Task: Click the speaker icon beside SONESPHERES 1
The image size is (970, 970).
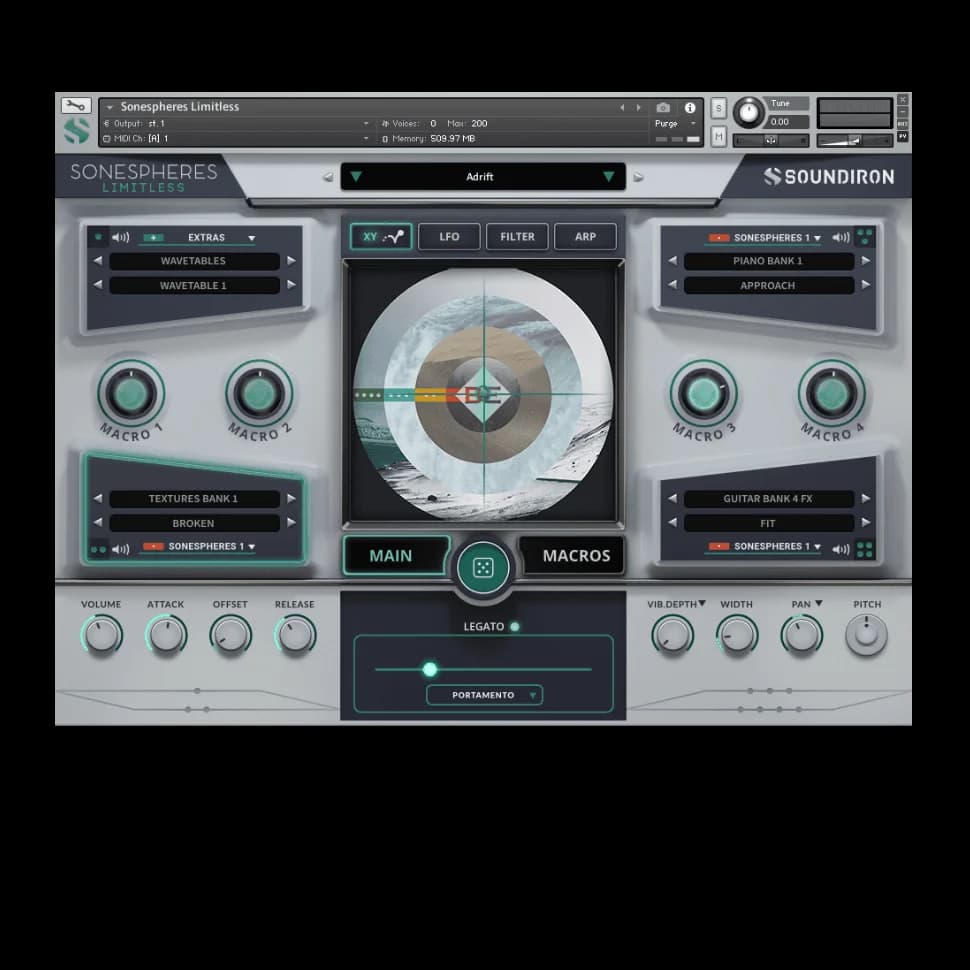Action: pyautogui.click(x=843, y=237)
